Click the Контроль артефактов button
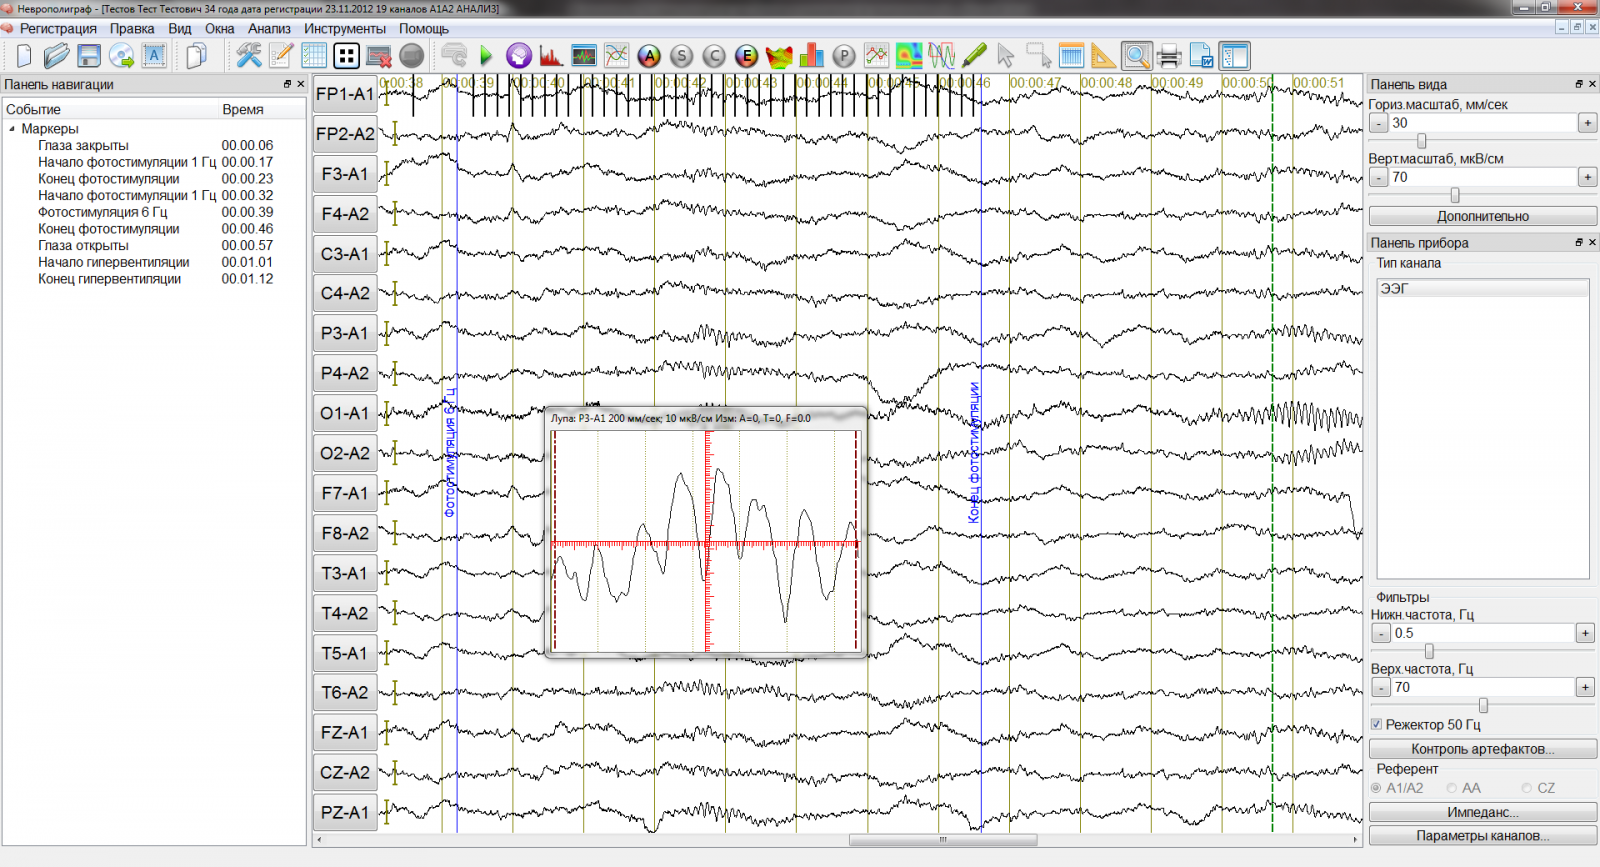The height and width of the screenshot is (867, 1600). click(1482, 749)
